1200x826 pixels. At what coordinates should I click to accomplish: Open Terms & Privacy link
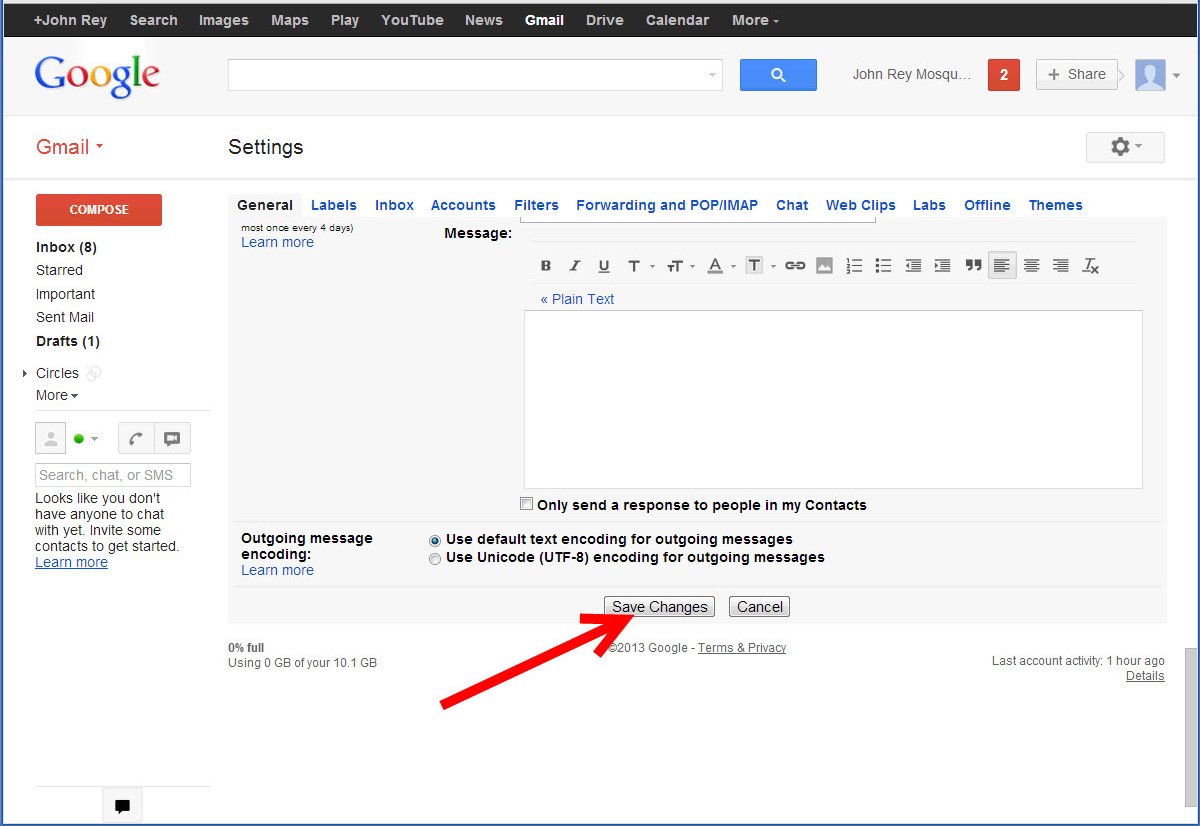[742, 648]
